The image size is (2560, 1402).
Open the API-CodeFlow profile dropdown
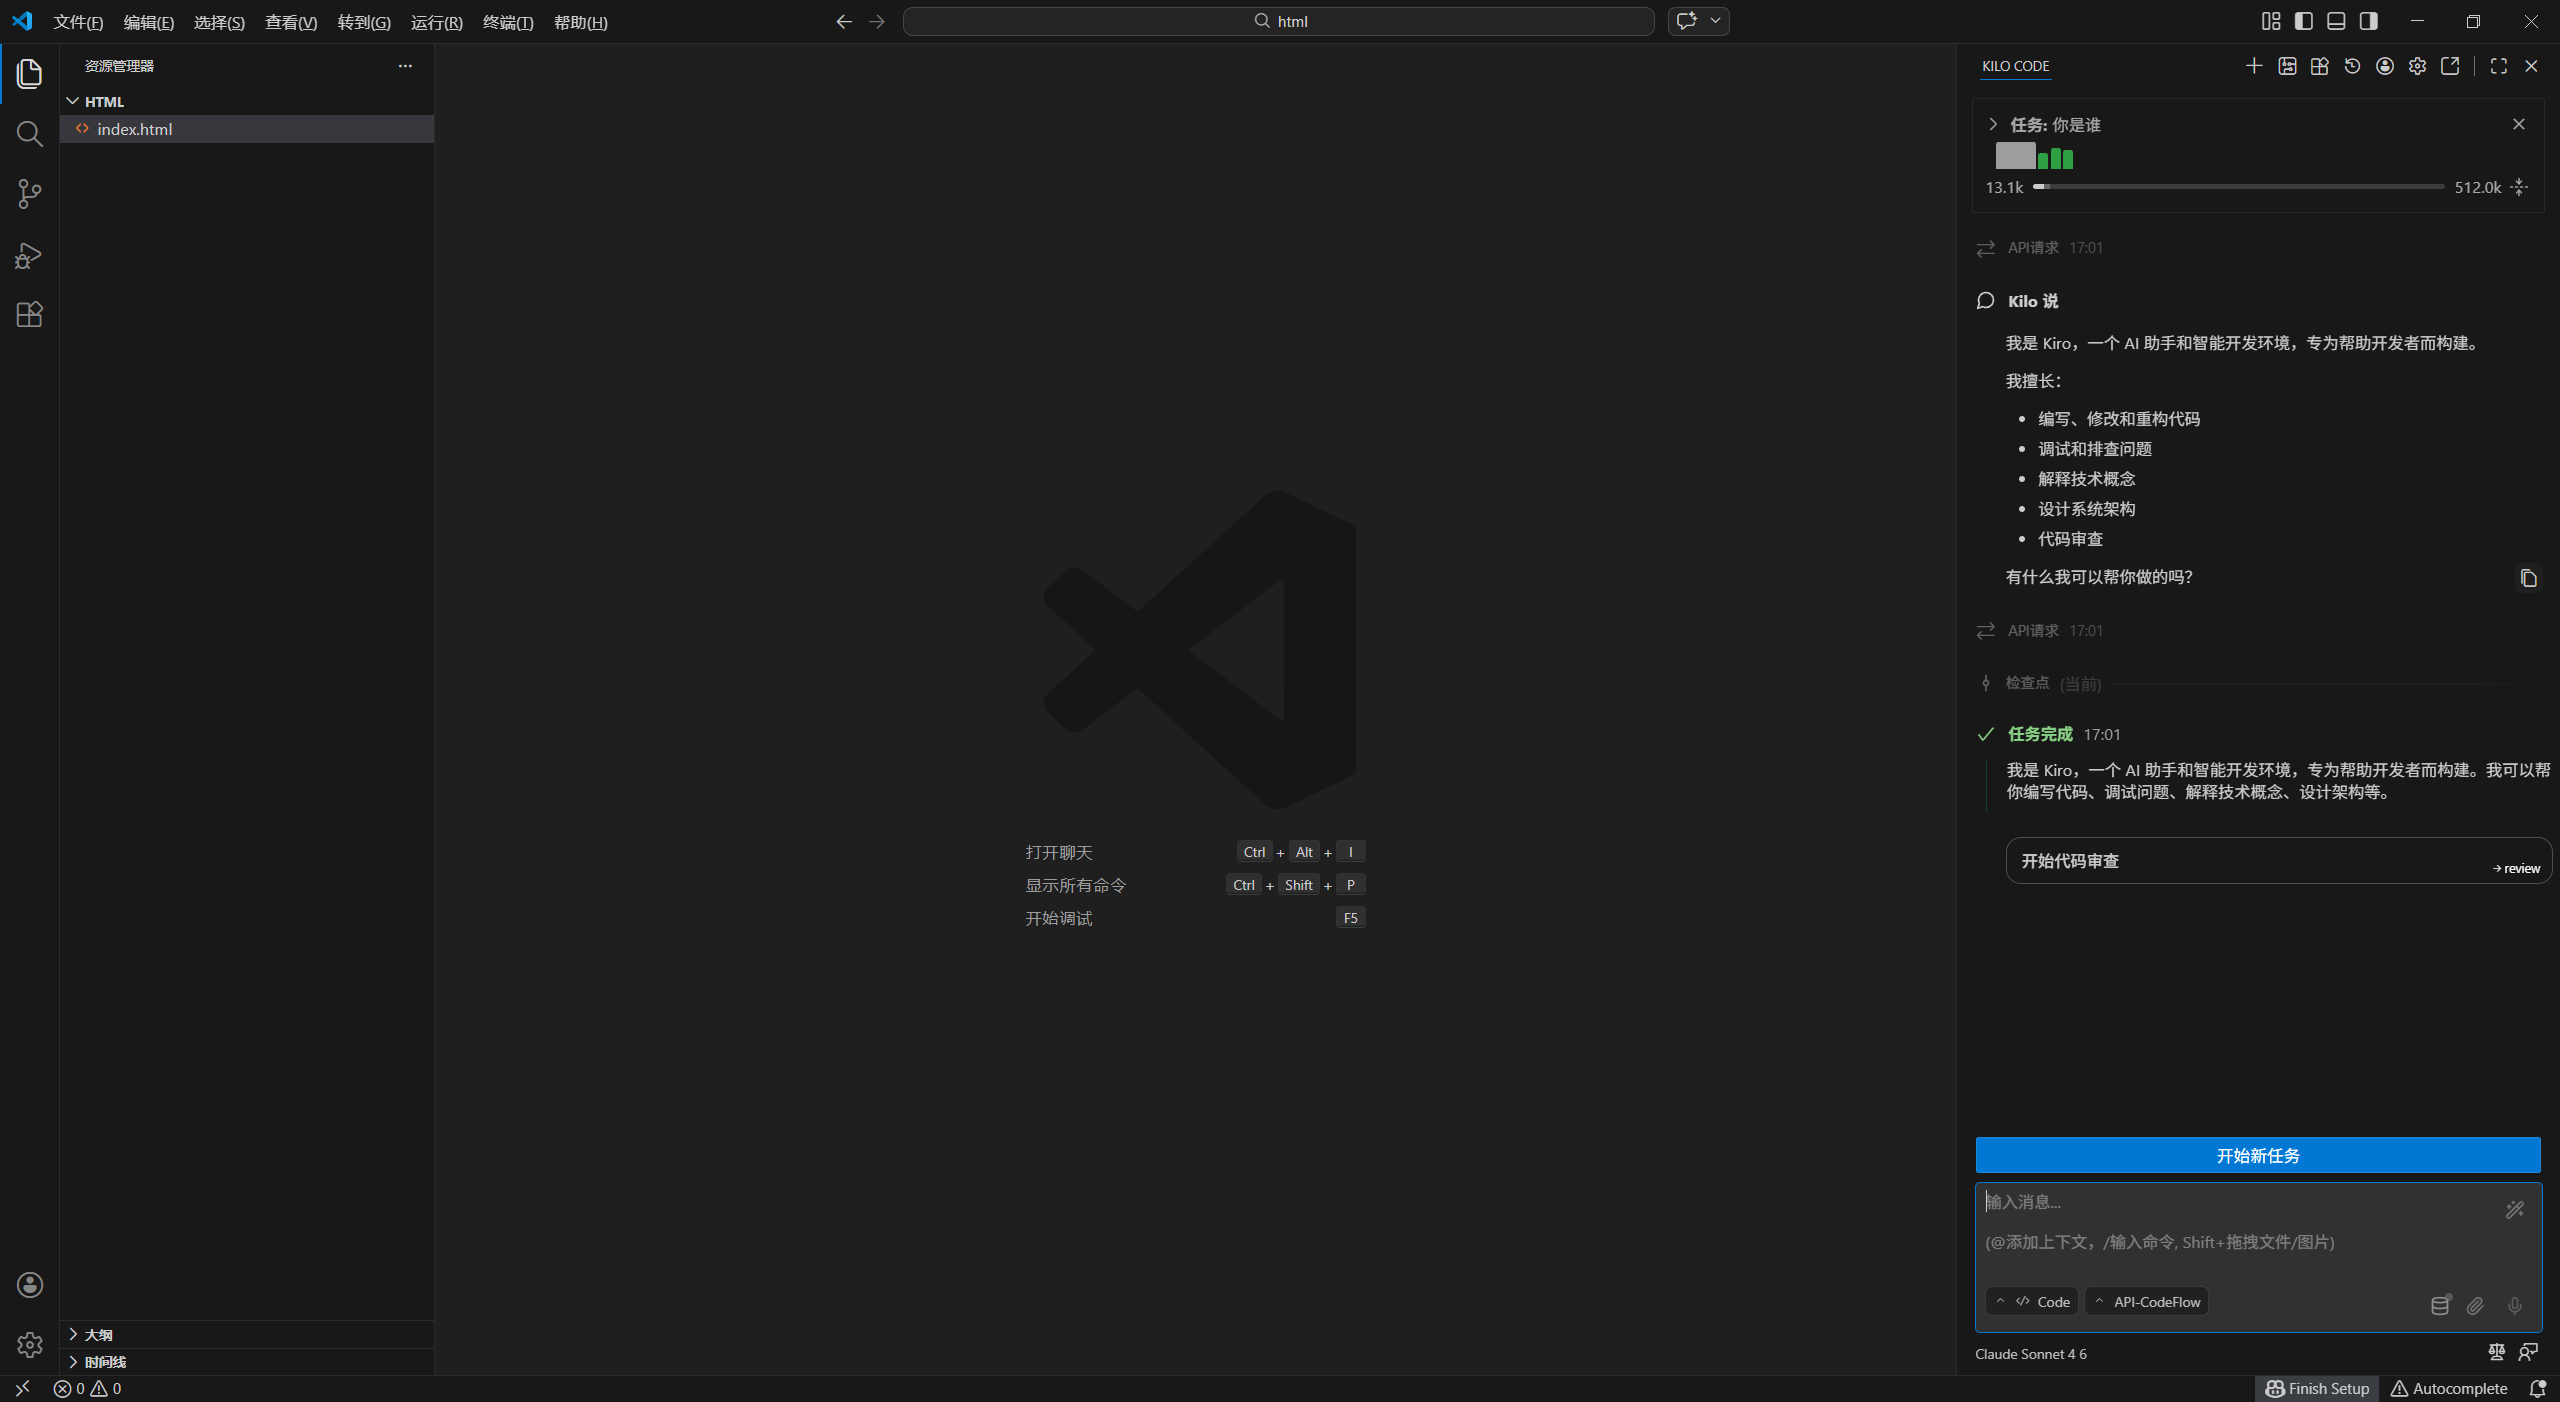[2146, 1302]
